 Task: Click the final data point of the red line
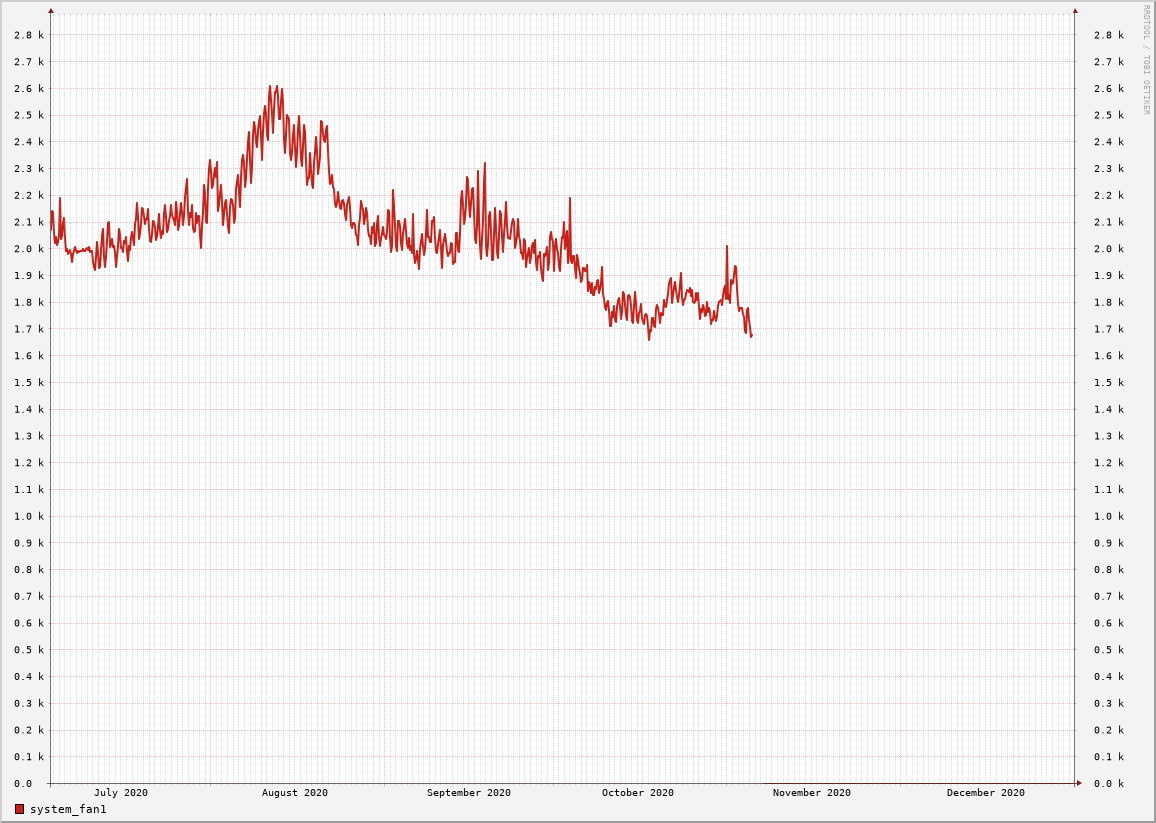pyautogui.click(x=751, y=336)
